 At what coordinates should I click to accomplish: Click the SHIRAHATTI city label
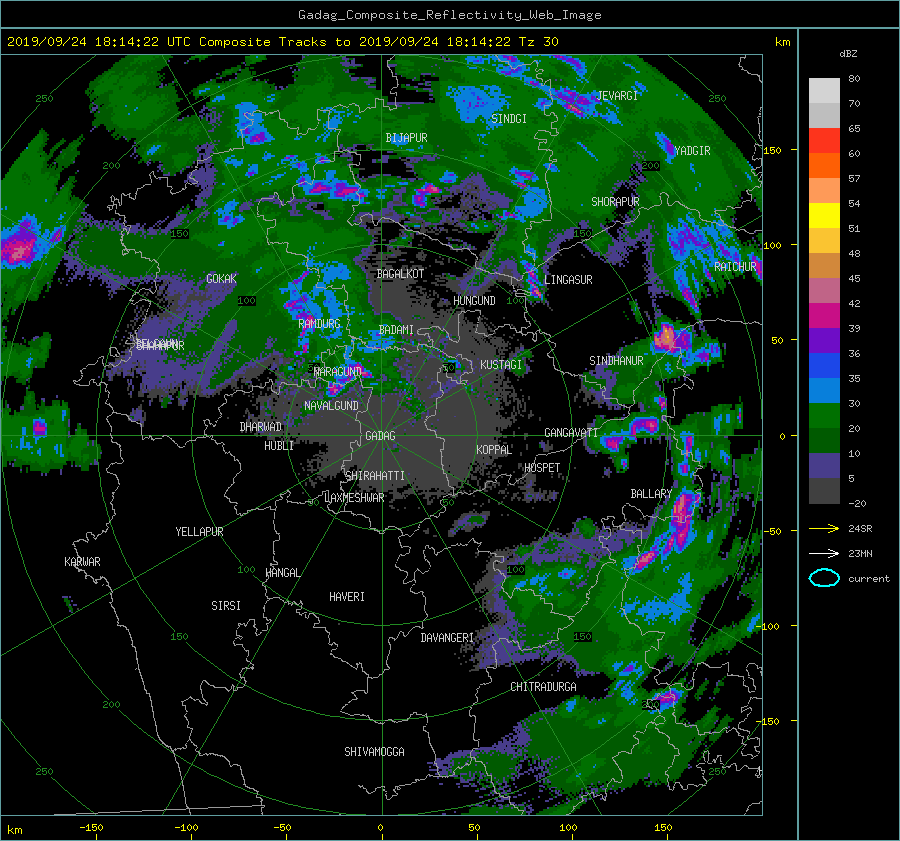tap(375, 476)
